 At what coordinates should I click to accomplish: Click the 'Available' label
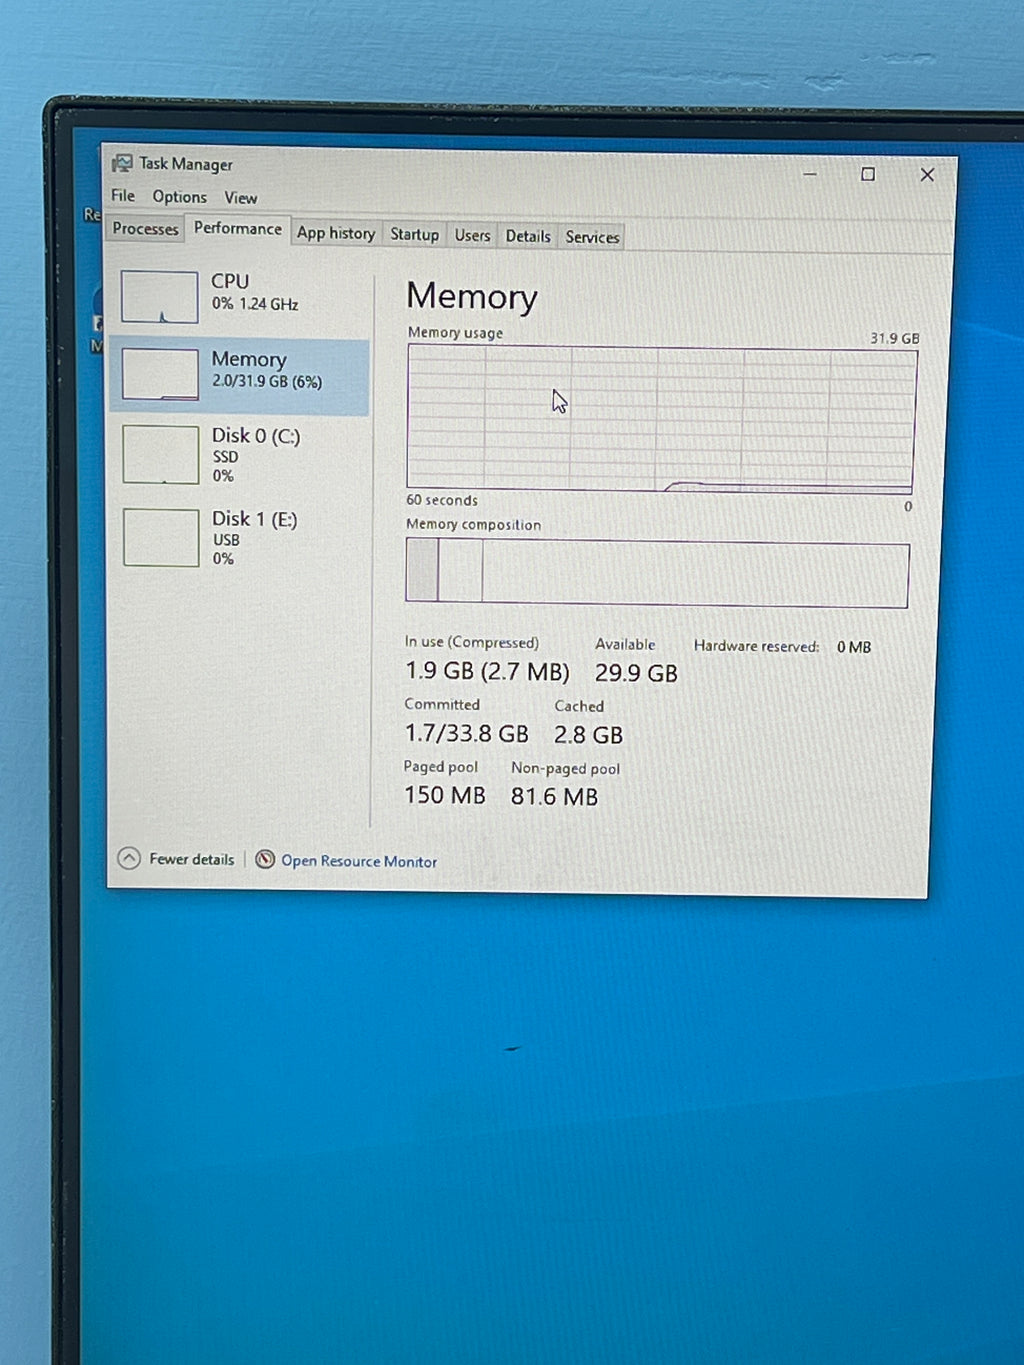[x=625, y=644]
